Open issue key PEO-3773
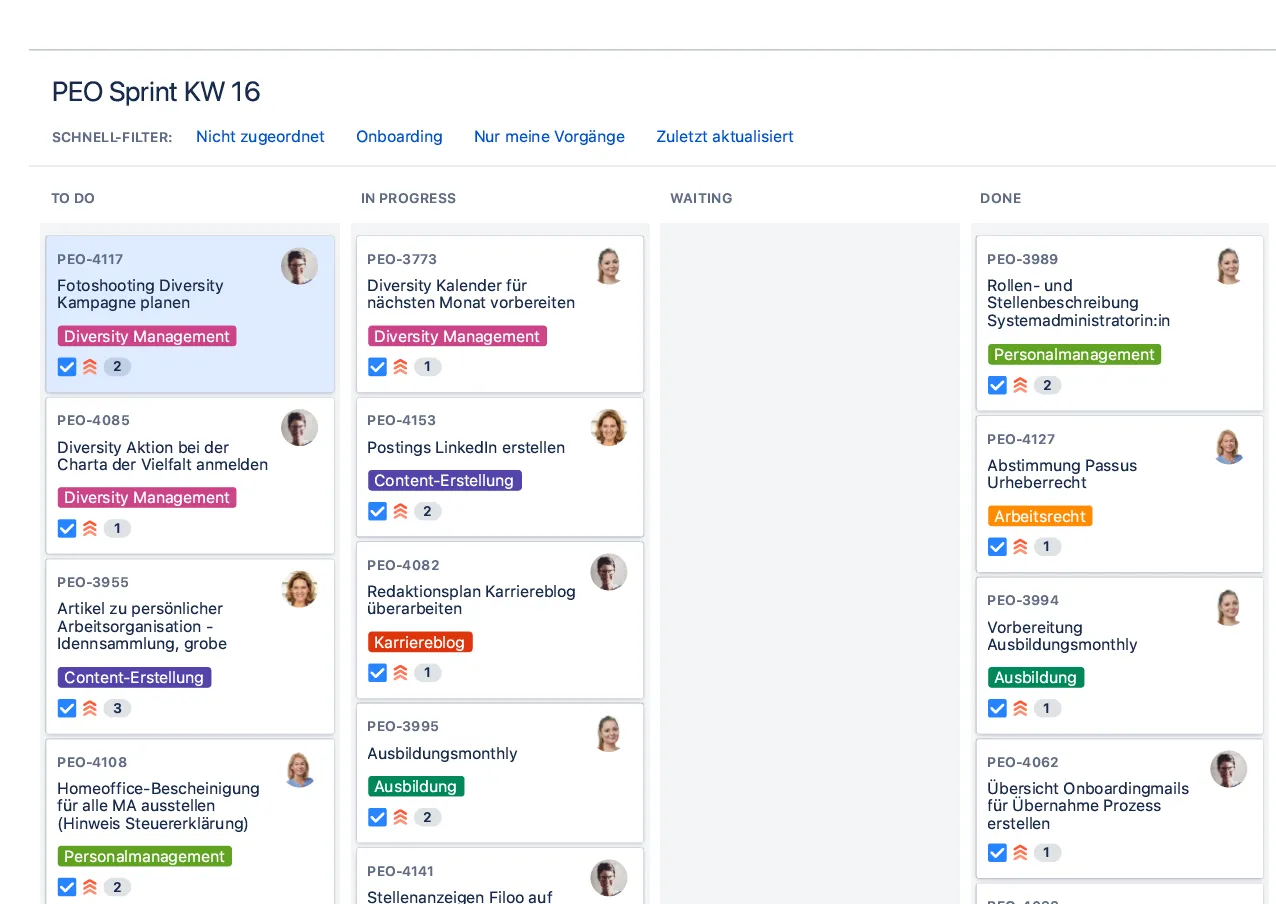Screen dimensions: 1276x904 click(x=402, y=259)
